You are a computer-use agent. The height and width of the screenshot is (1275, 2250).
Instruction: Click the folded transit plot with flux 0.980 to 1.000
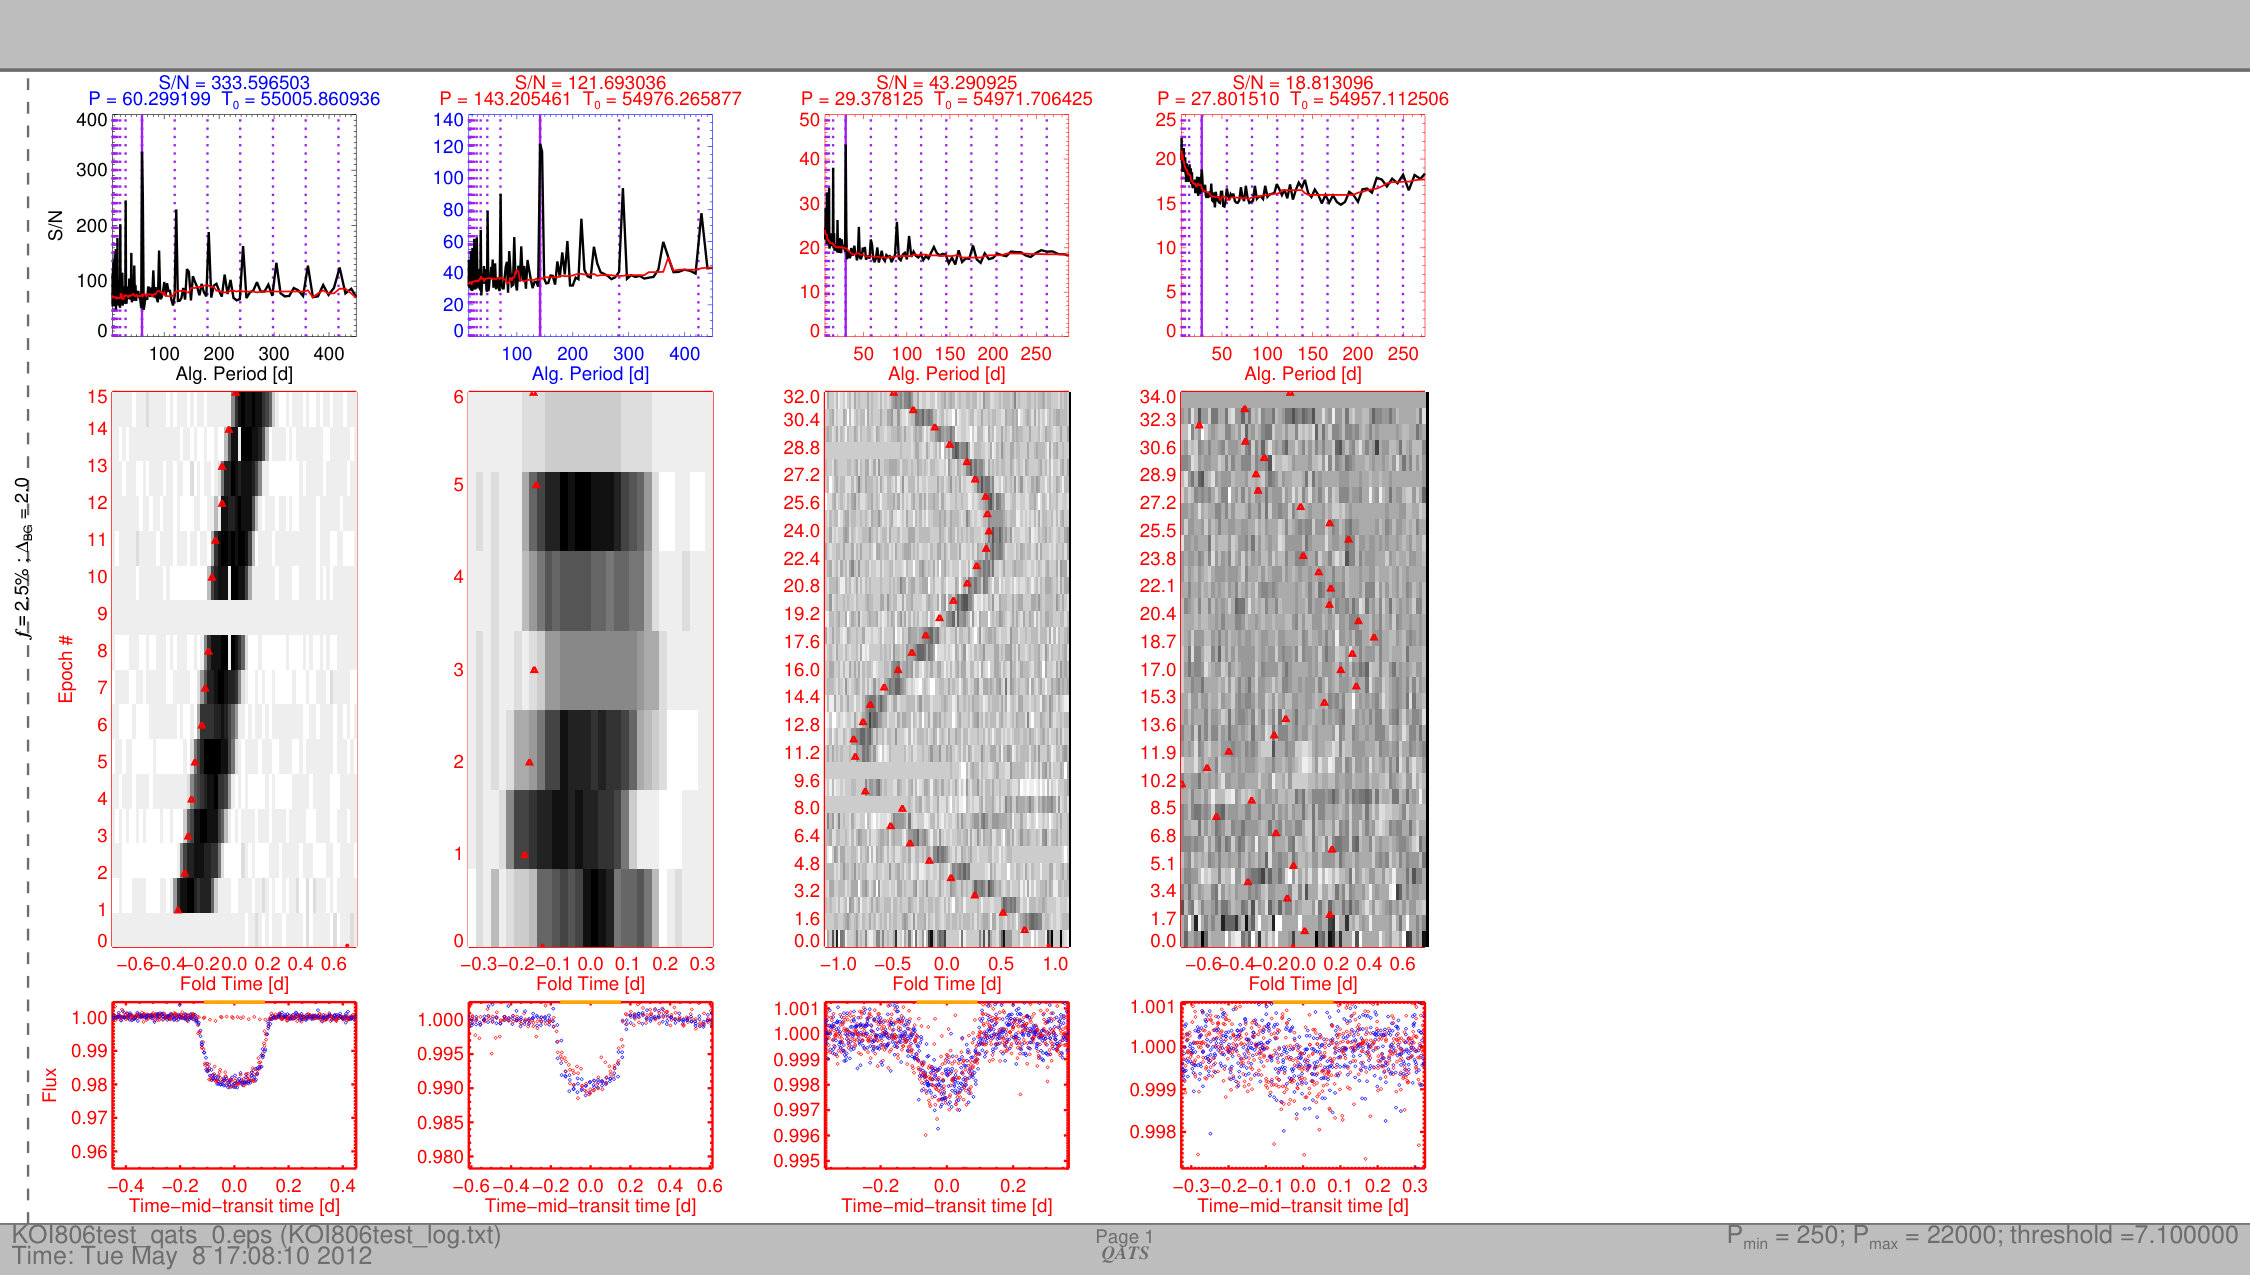point(590,1085)
